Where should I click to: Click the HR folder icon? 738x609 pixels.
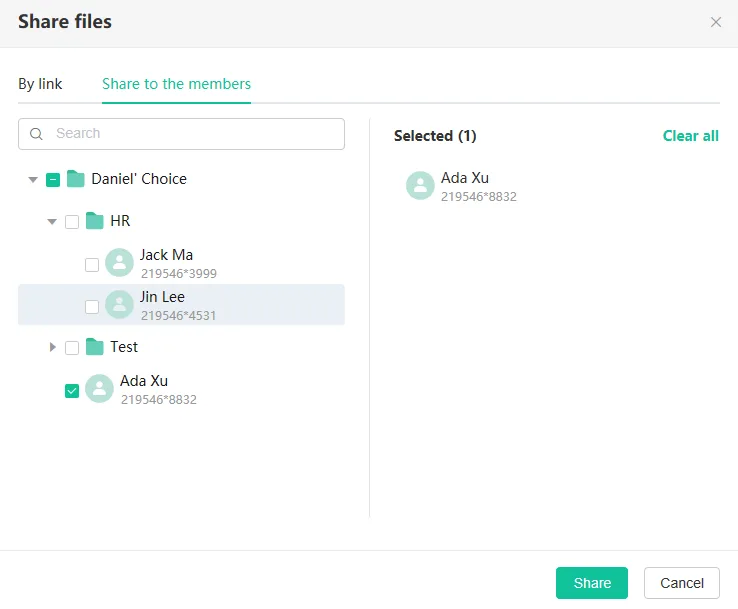95,221
